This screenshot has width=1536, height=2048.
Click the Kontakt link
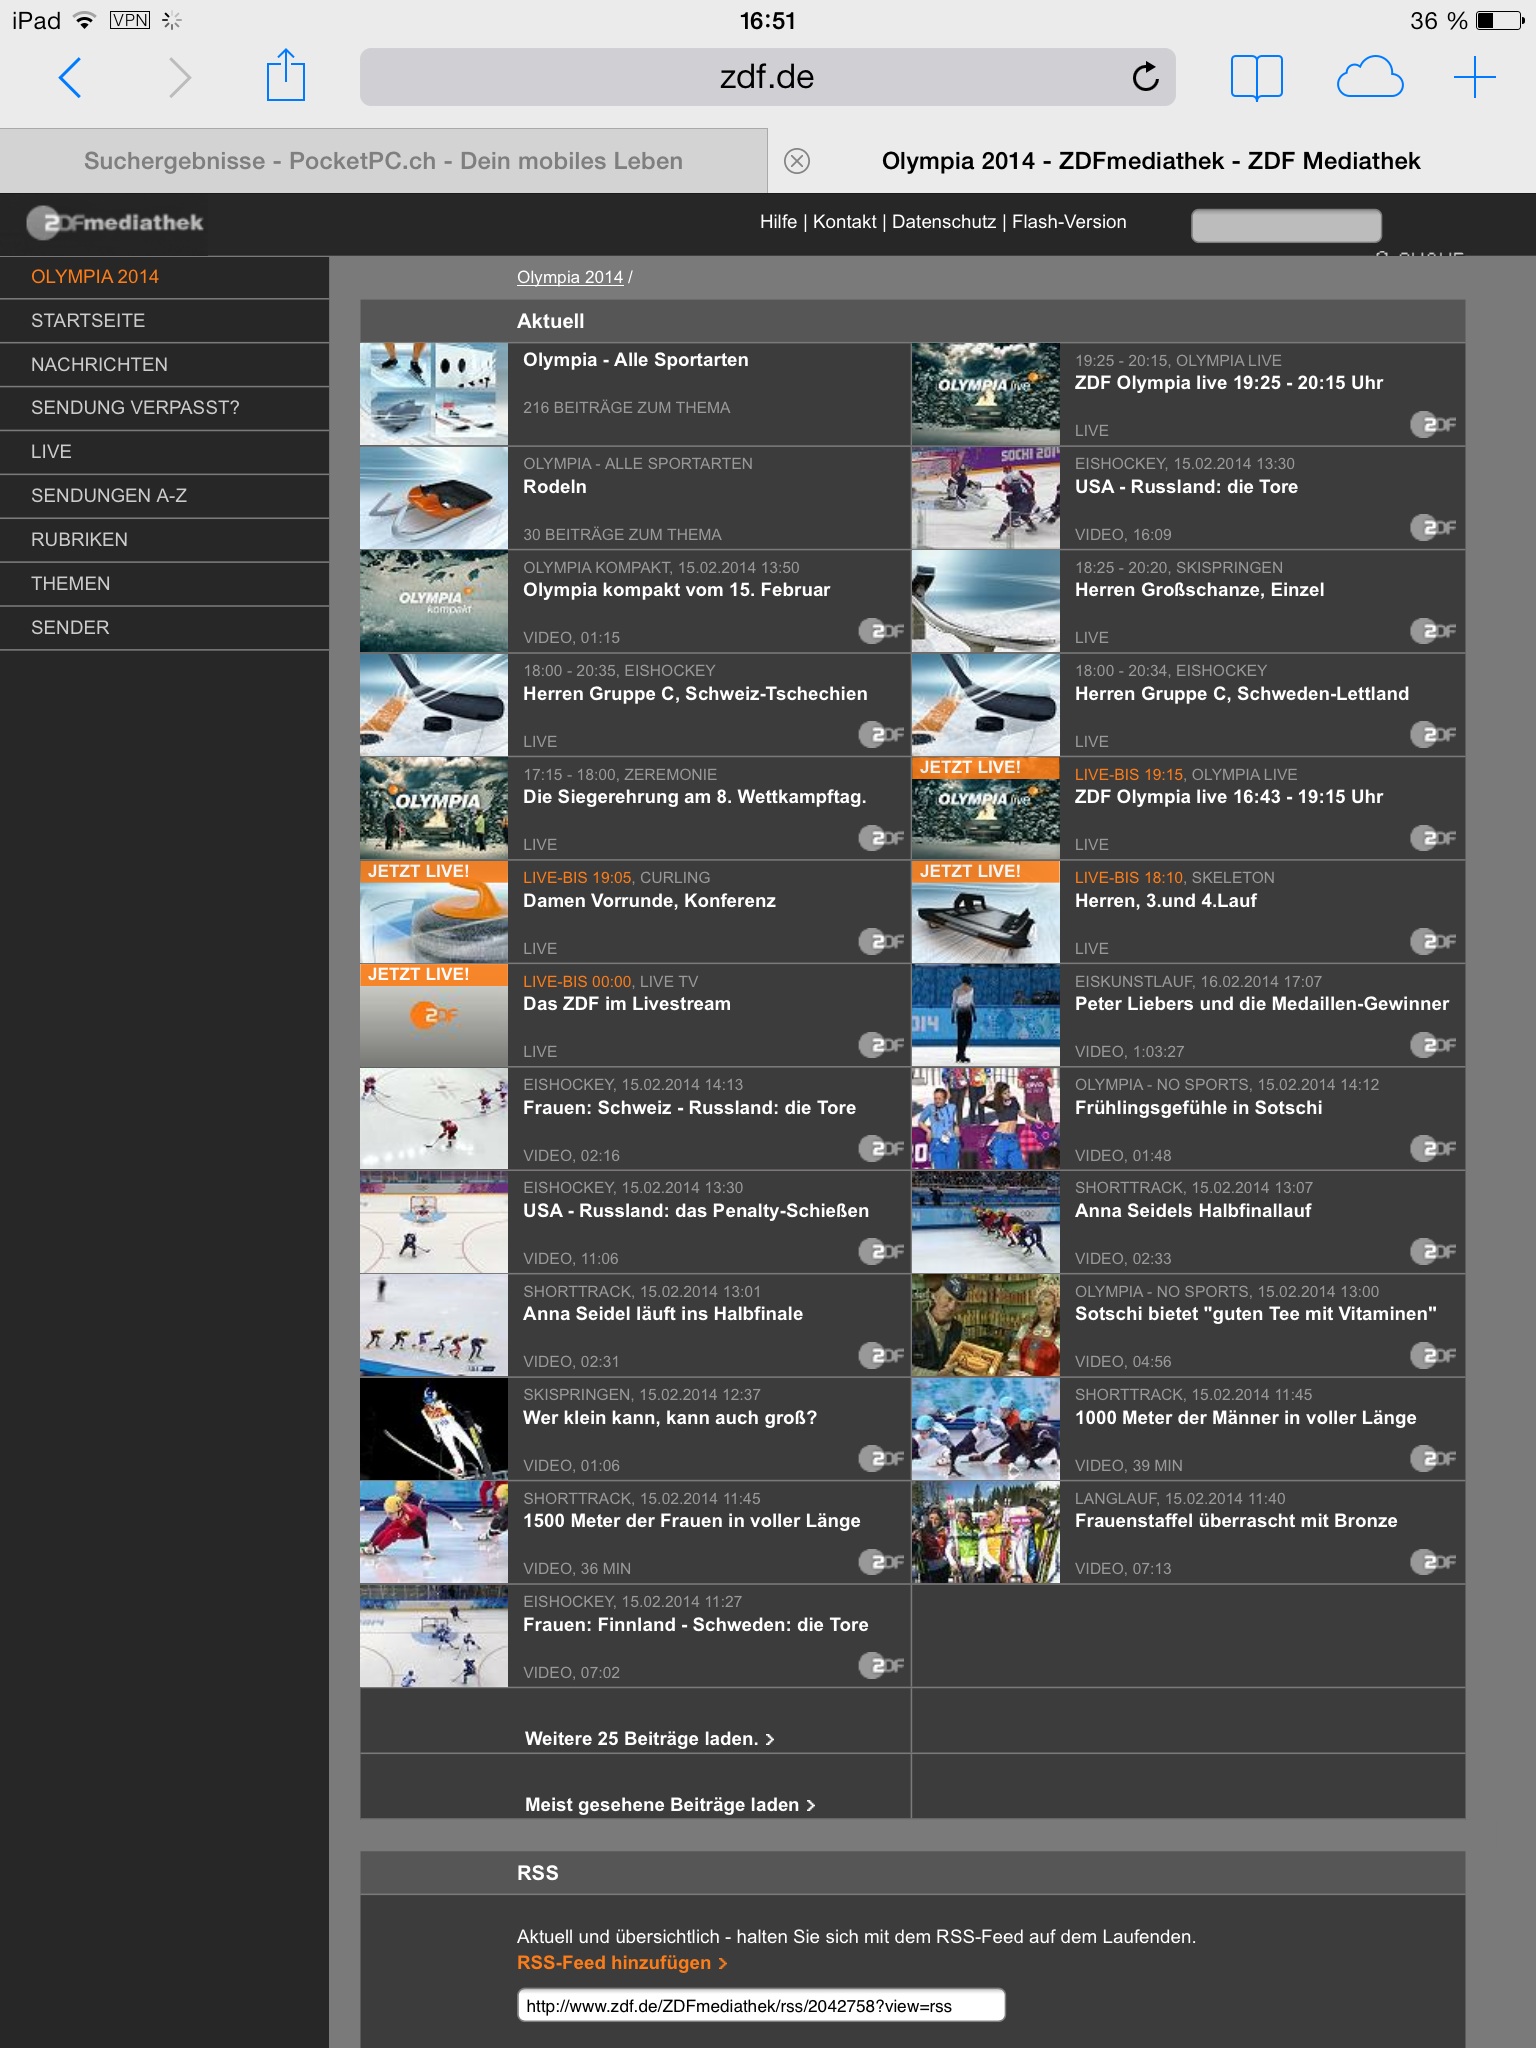pyautogui.click(x=844, y=222)
